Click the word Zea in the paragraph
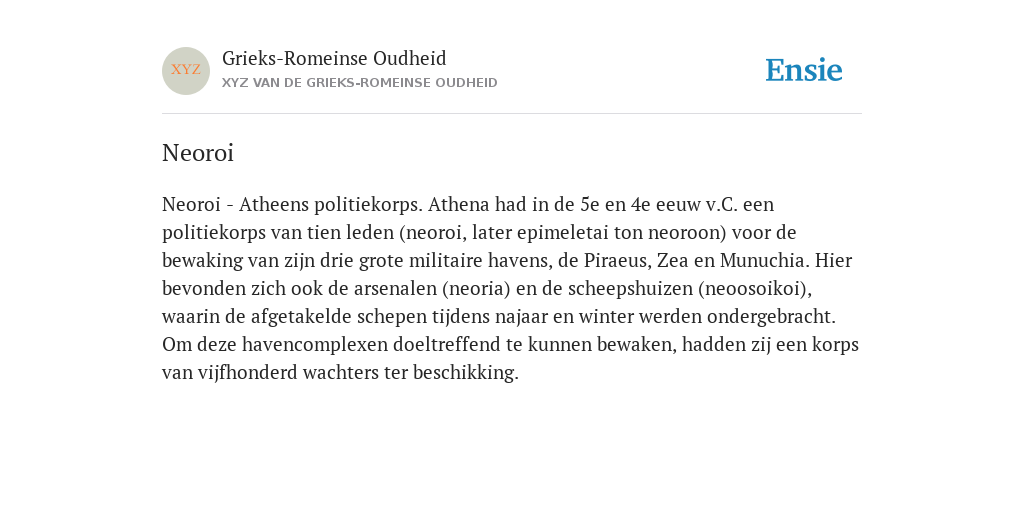The height and width of the screenshot is (512, 1024). 671,261
